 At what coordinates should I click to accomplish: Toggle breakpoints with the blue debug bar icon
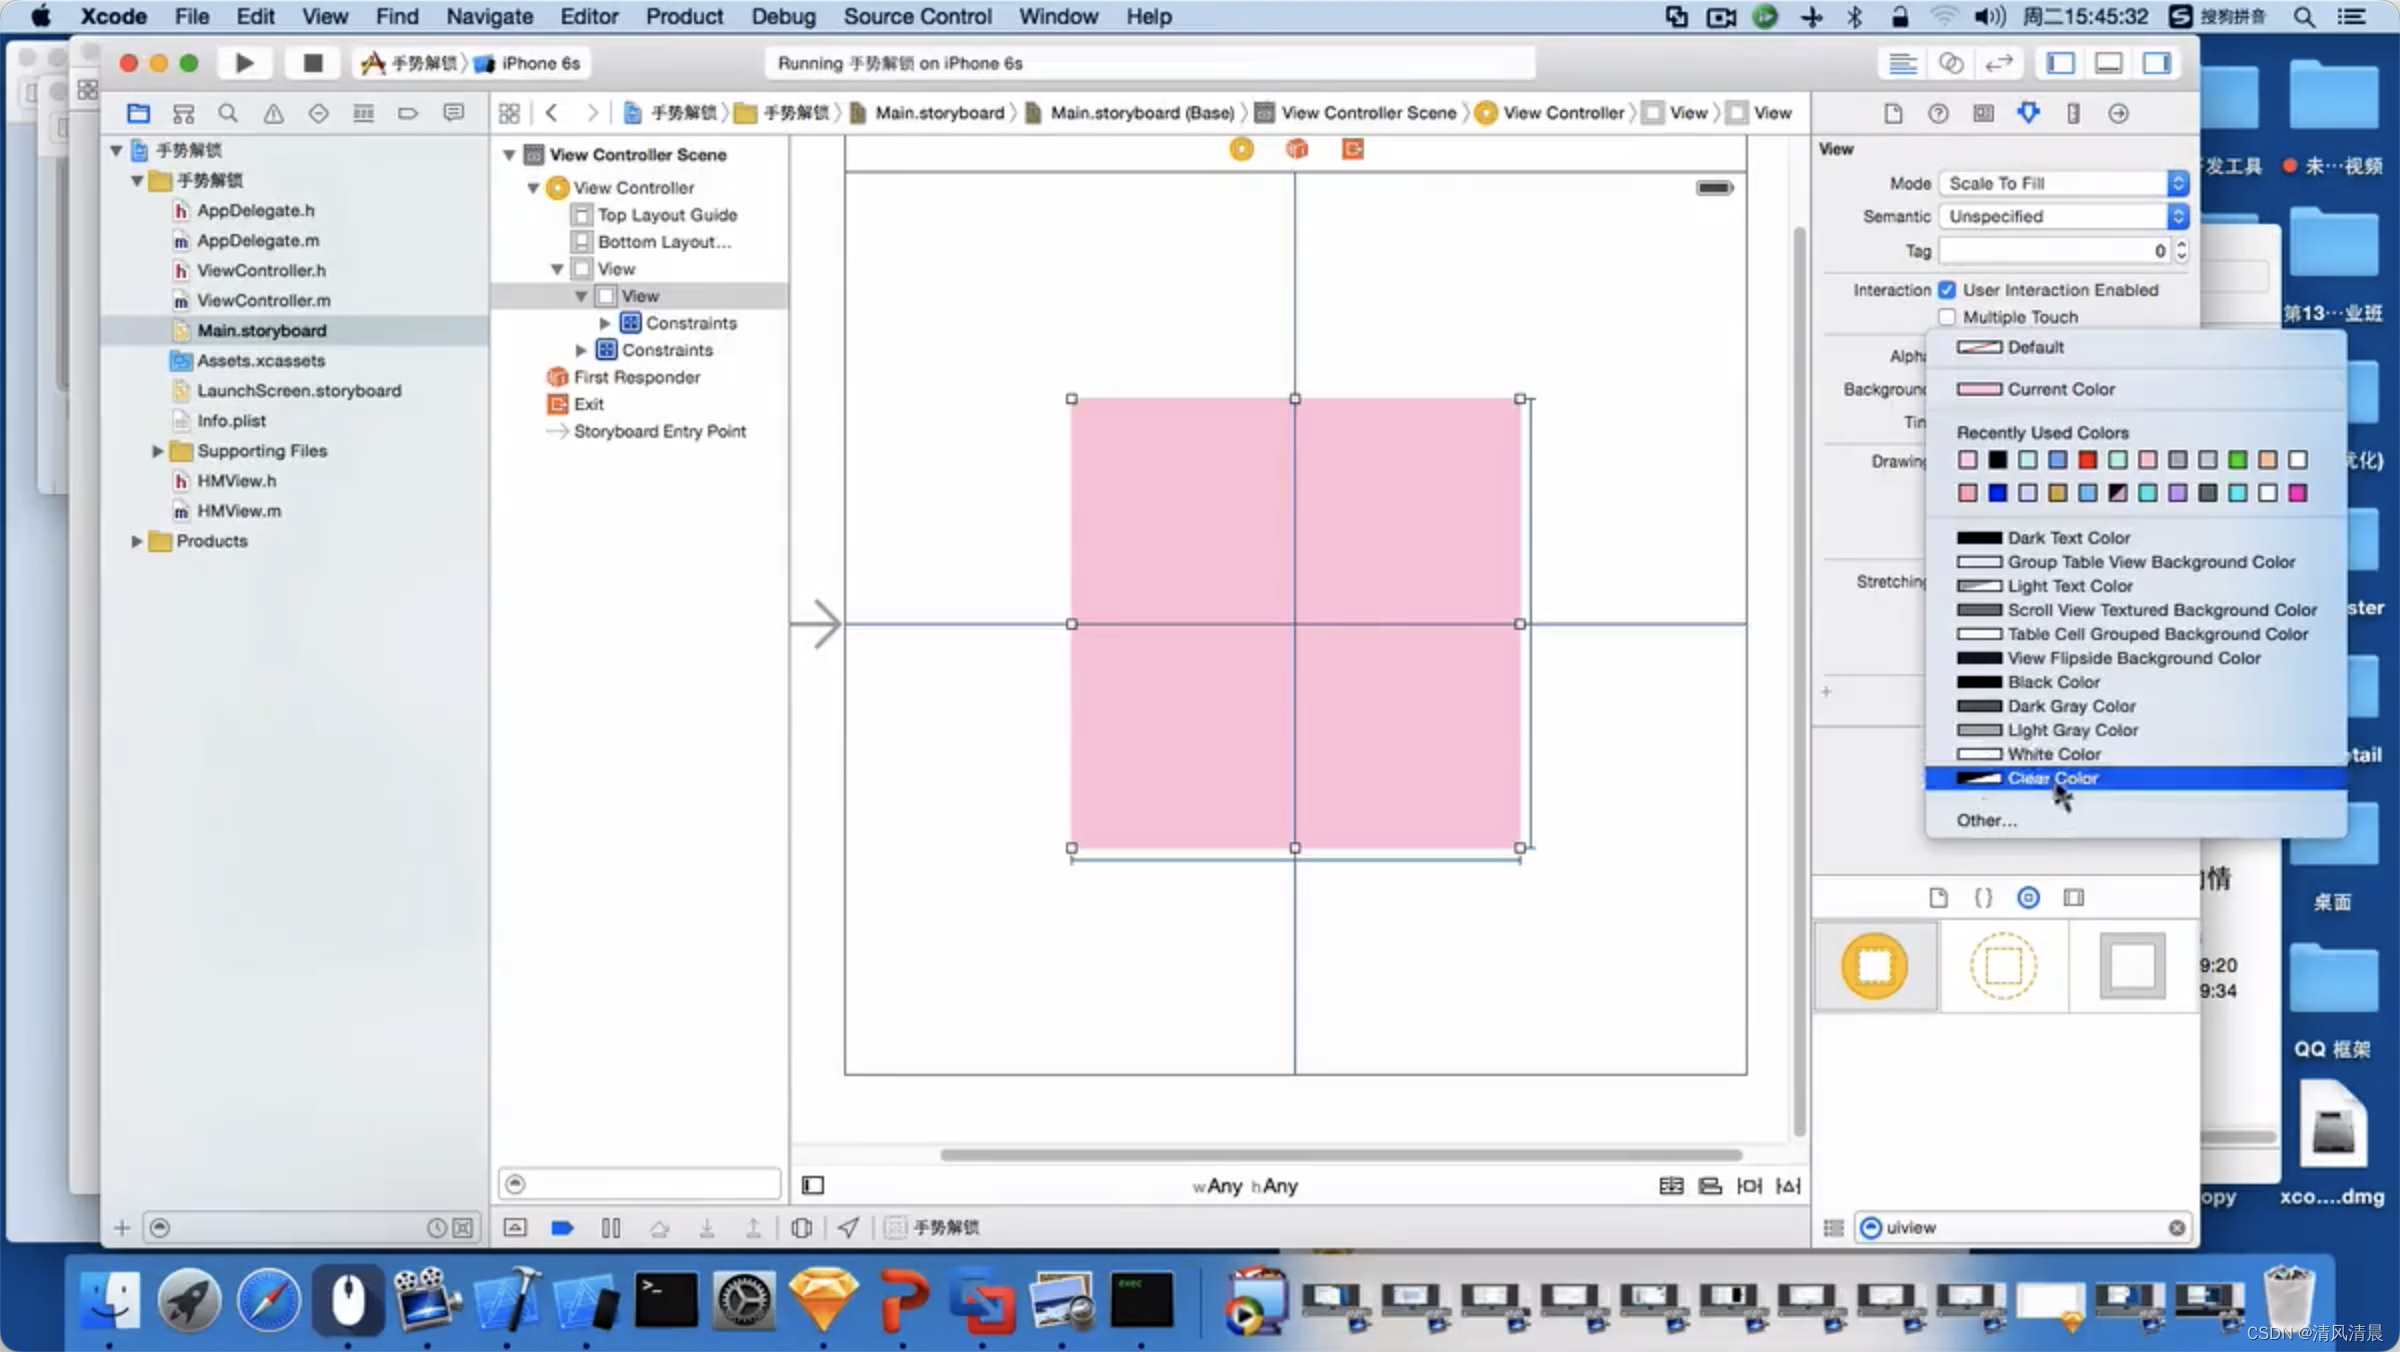point(562,1227)
